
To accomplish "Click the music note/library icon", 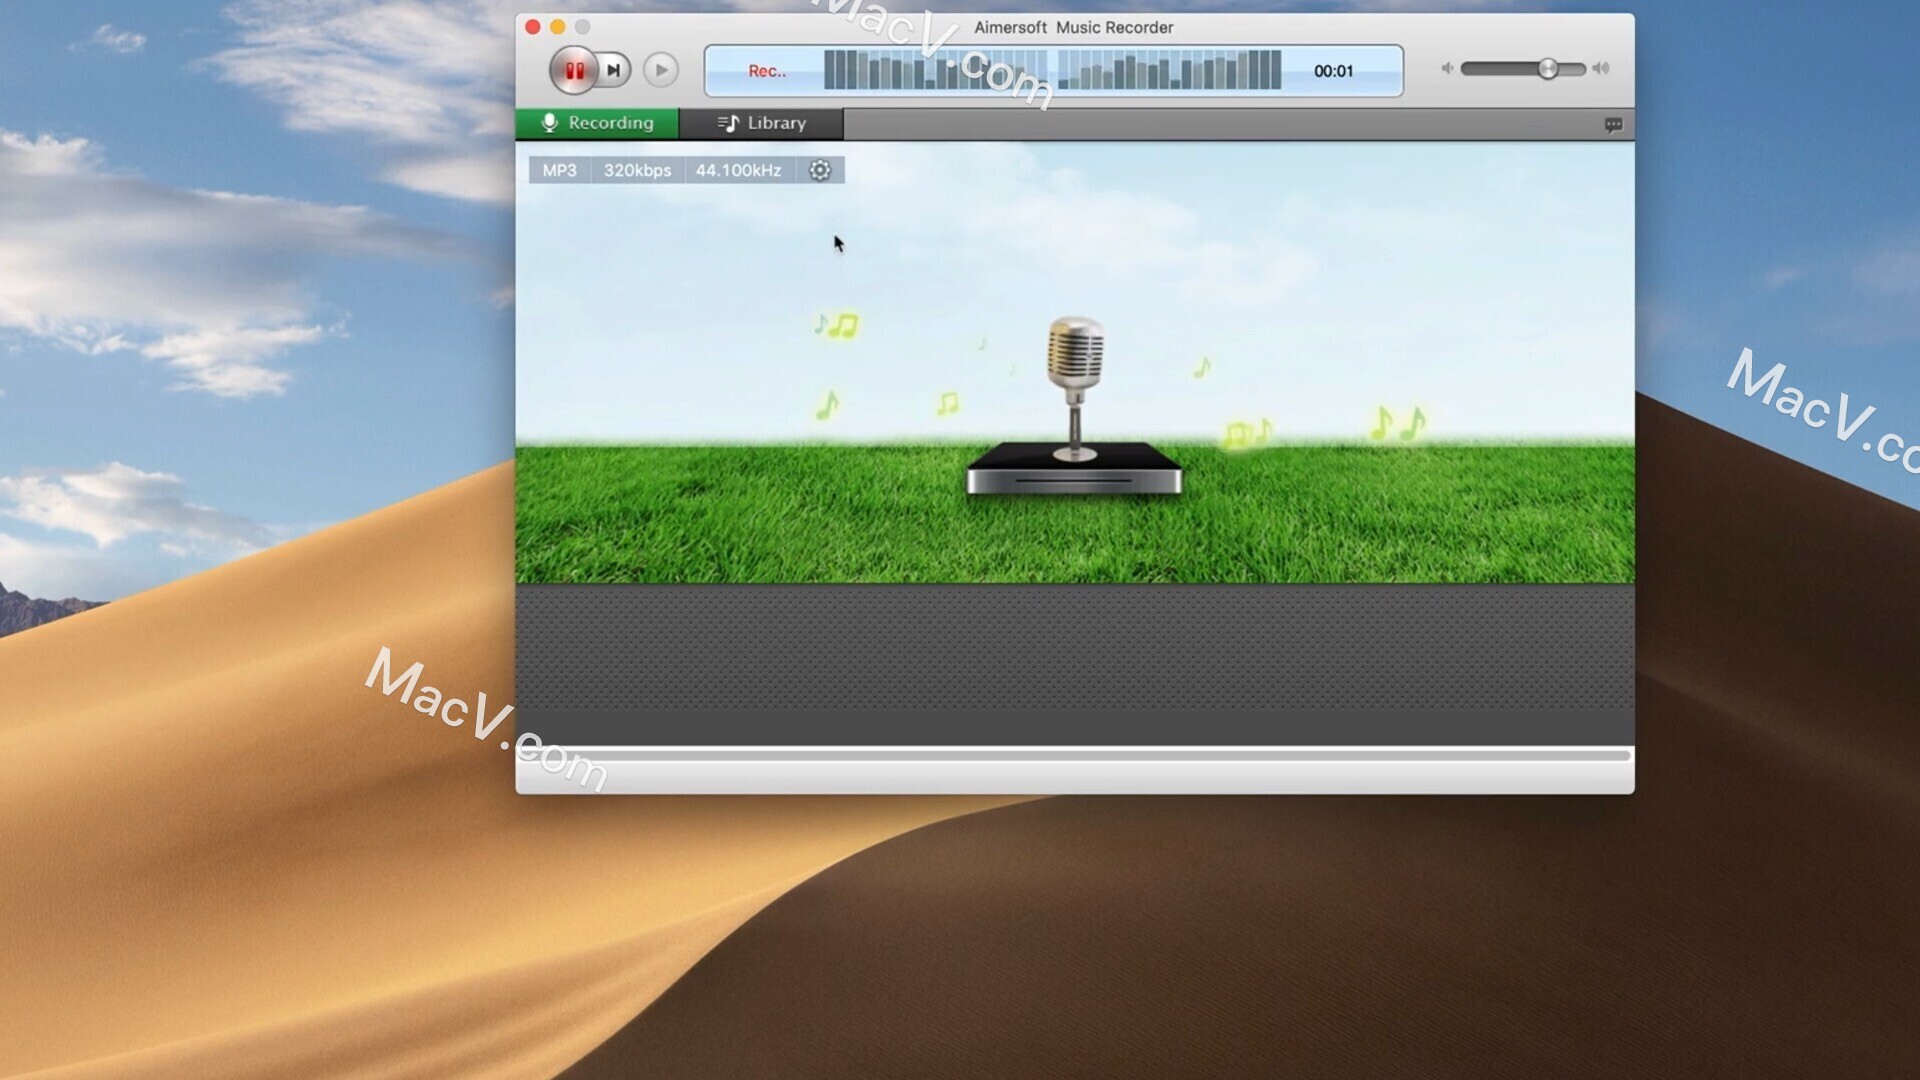I will (x=727, y=123).
